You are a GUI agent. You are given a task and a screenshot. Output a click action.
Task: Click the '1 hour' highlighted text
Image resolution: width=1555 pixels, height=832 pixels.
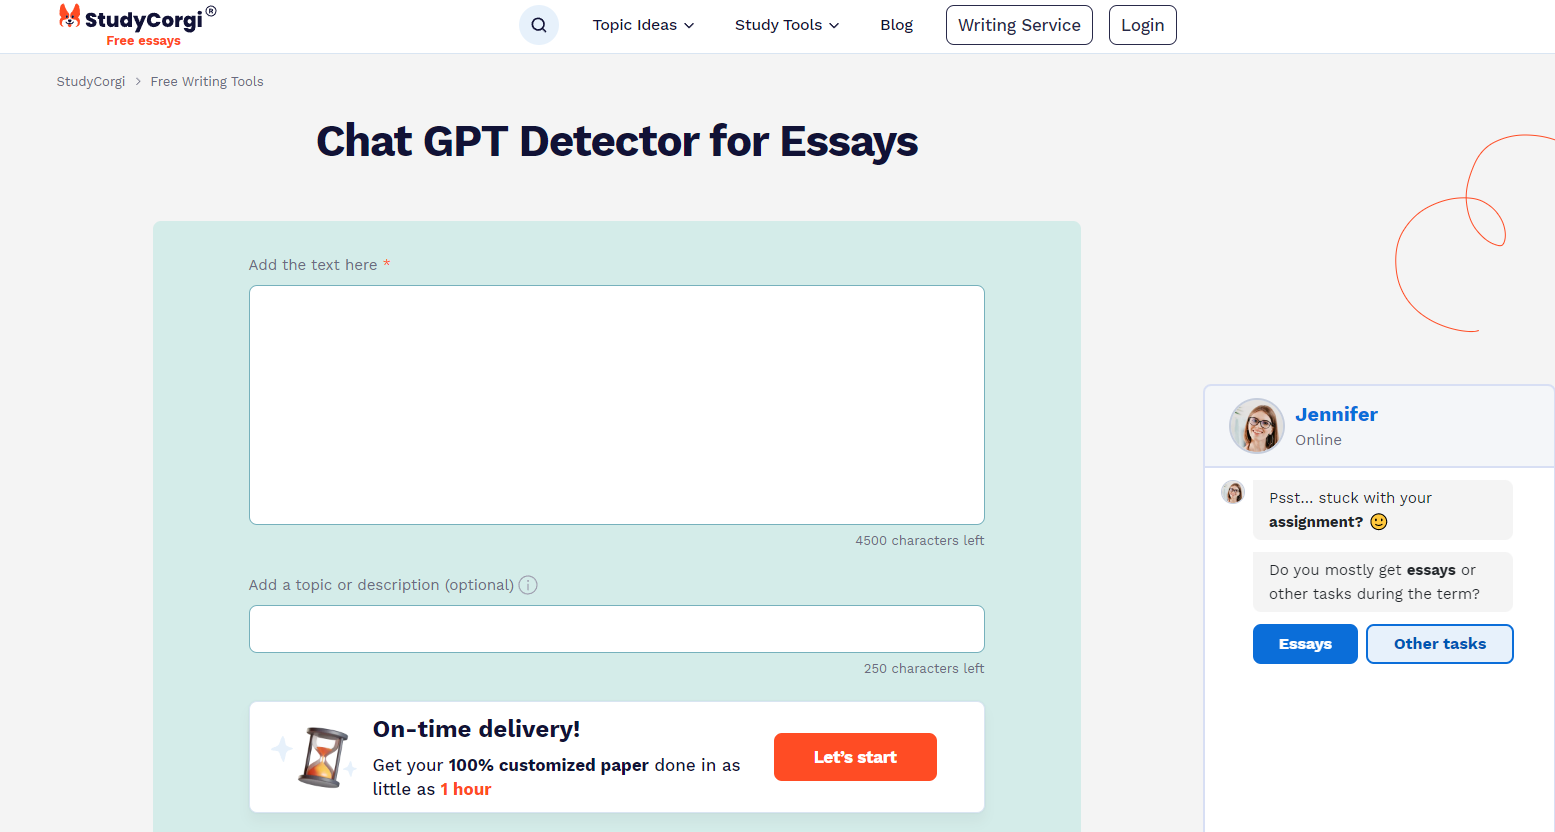466,789
